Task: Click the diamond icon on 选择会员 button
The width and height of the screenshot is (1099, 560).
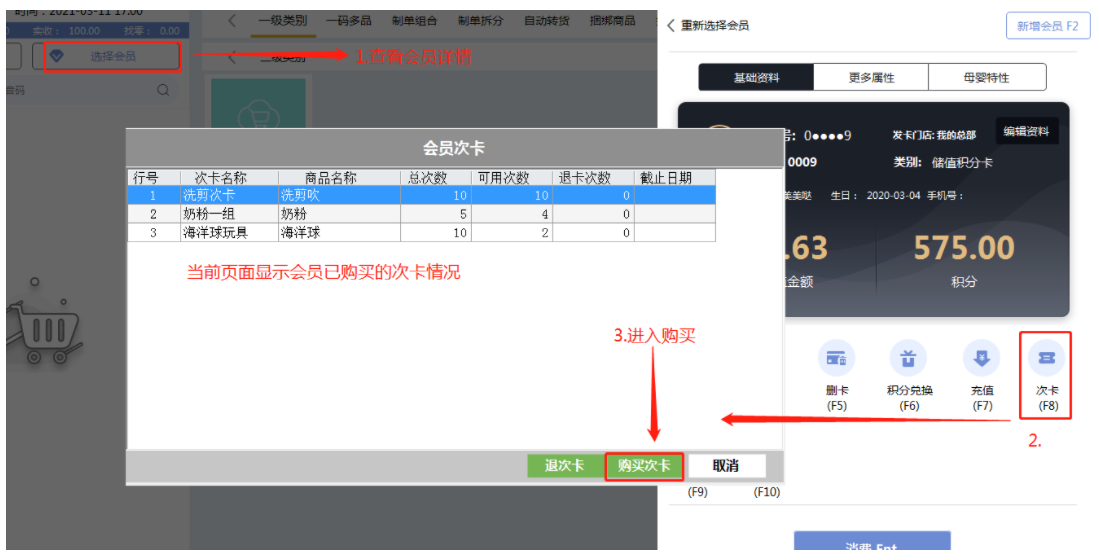Action: click(x=57, y=56)
